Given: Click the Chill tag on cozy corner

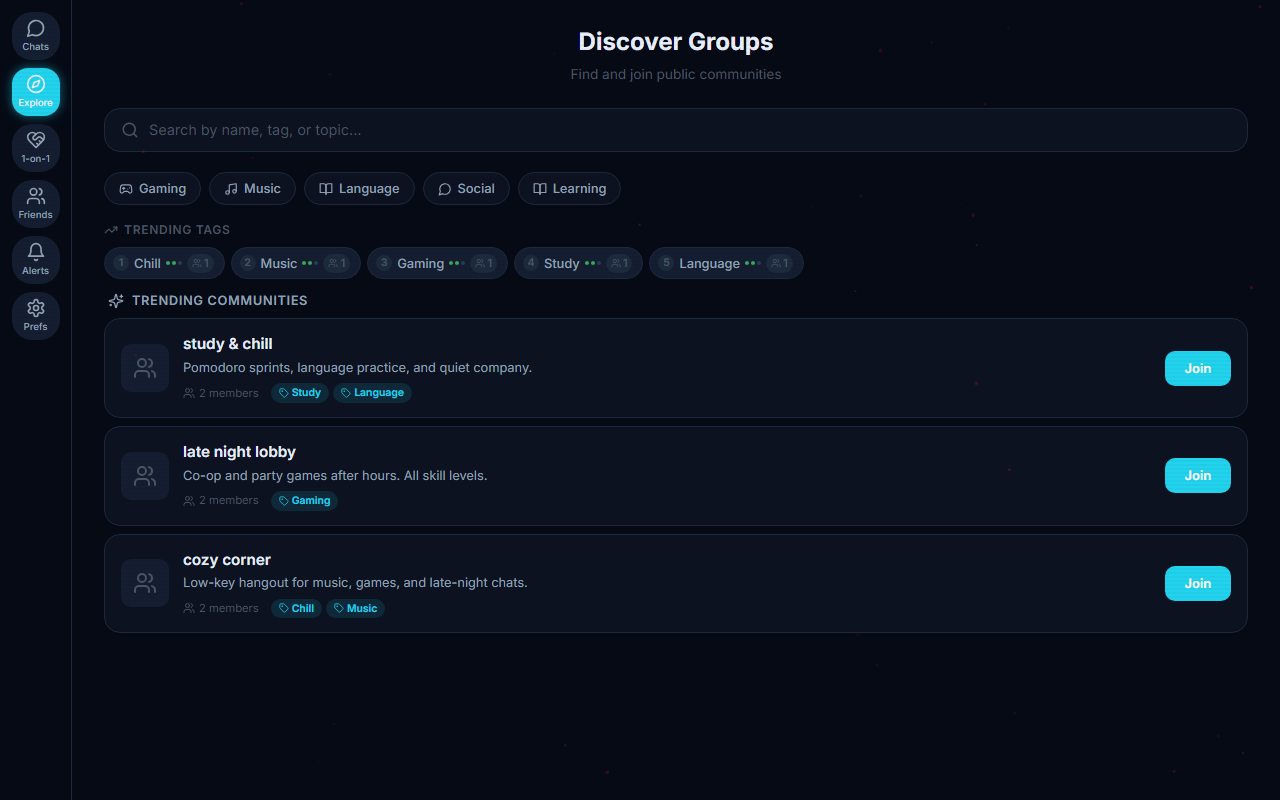Looking at the screenshot, I should tap(296, 608).
